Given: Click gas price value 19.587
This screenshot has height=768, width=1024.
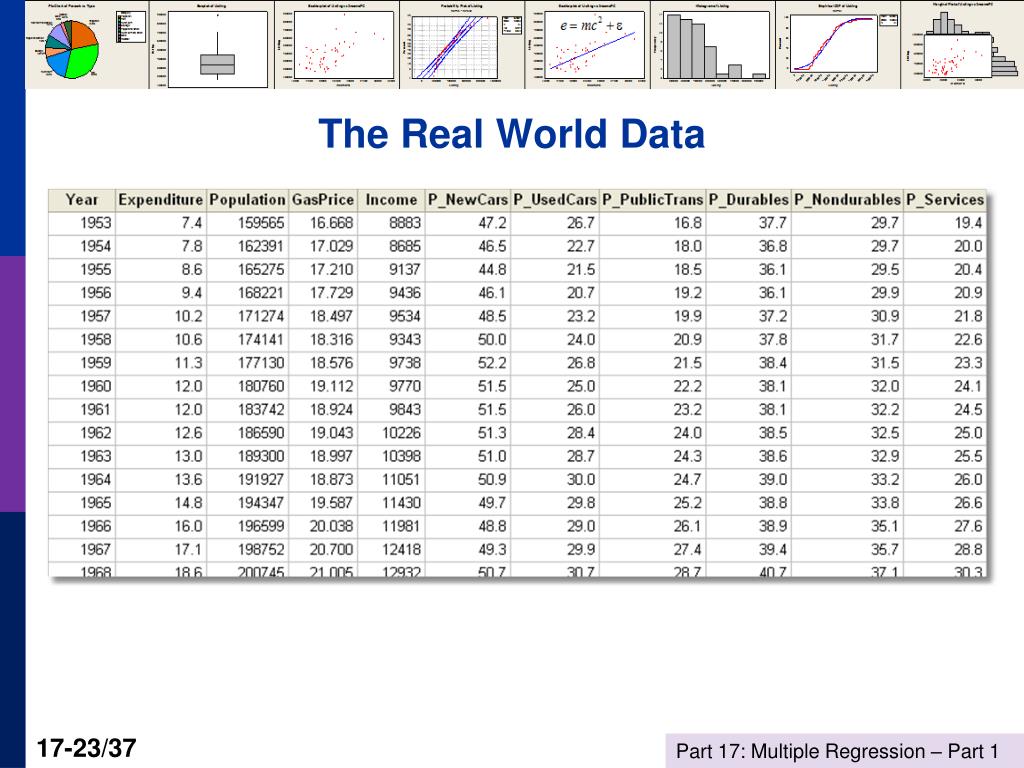Looking at the screenshot, I should 331,504.
